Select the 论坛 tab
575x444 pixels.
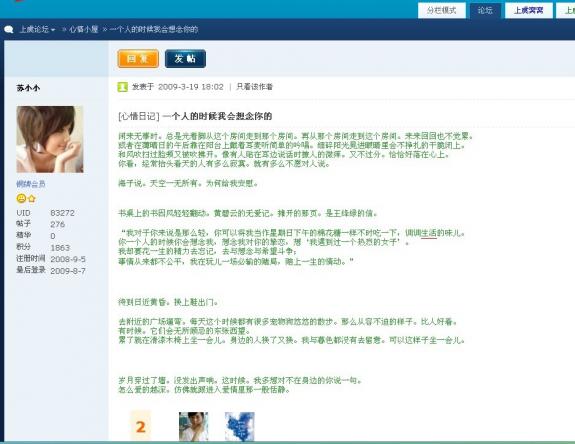click(x=485, y=10)
